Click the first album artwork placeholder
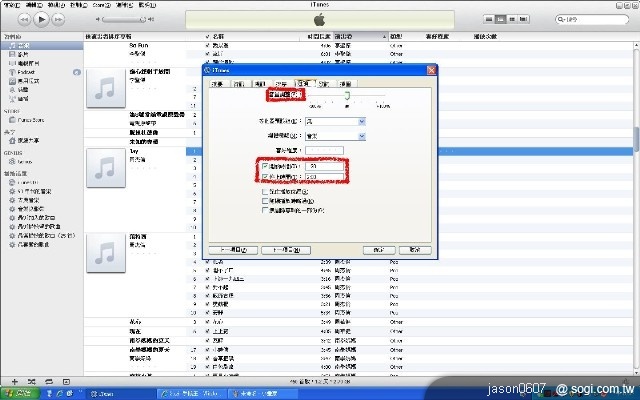The width and height of the screenshot is (640, 400). [x=104, y=87]
